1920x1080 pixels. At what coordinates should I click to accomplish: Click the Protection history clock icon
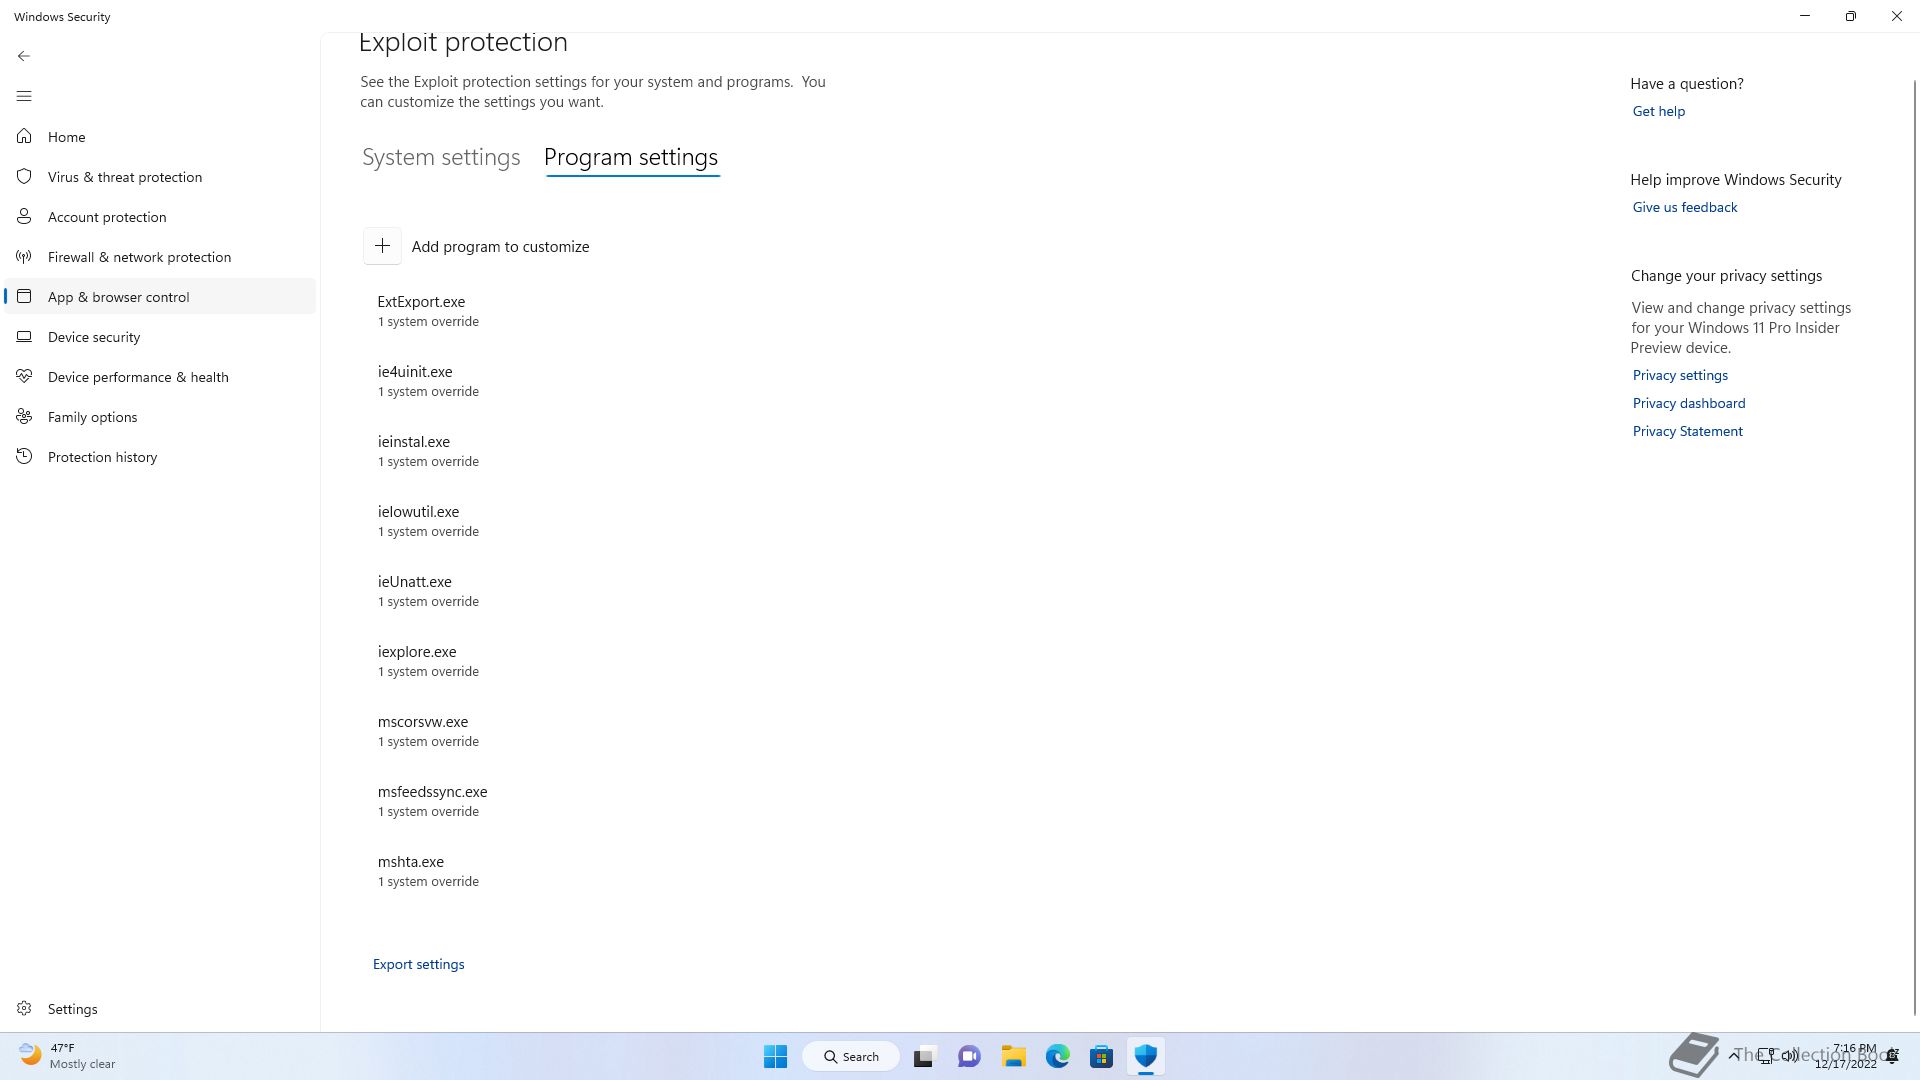(x=24, y=456)
